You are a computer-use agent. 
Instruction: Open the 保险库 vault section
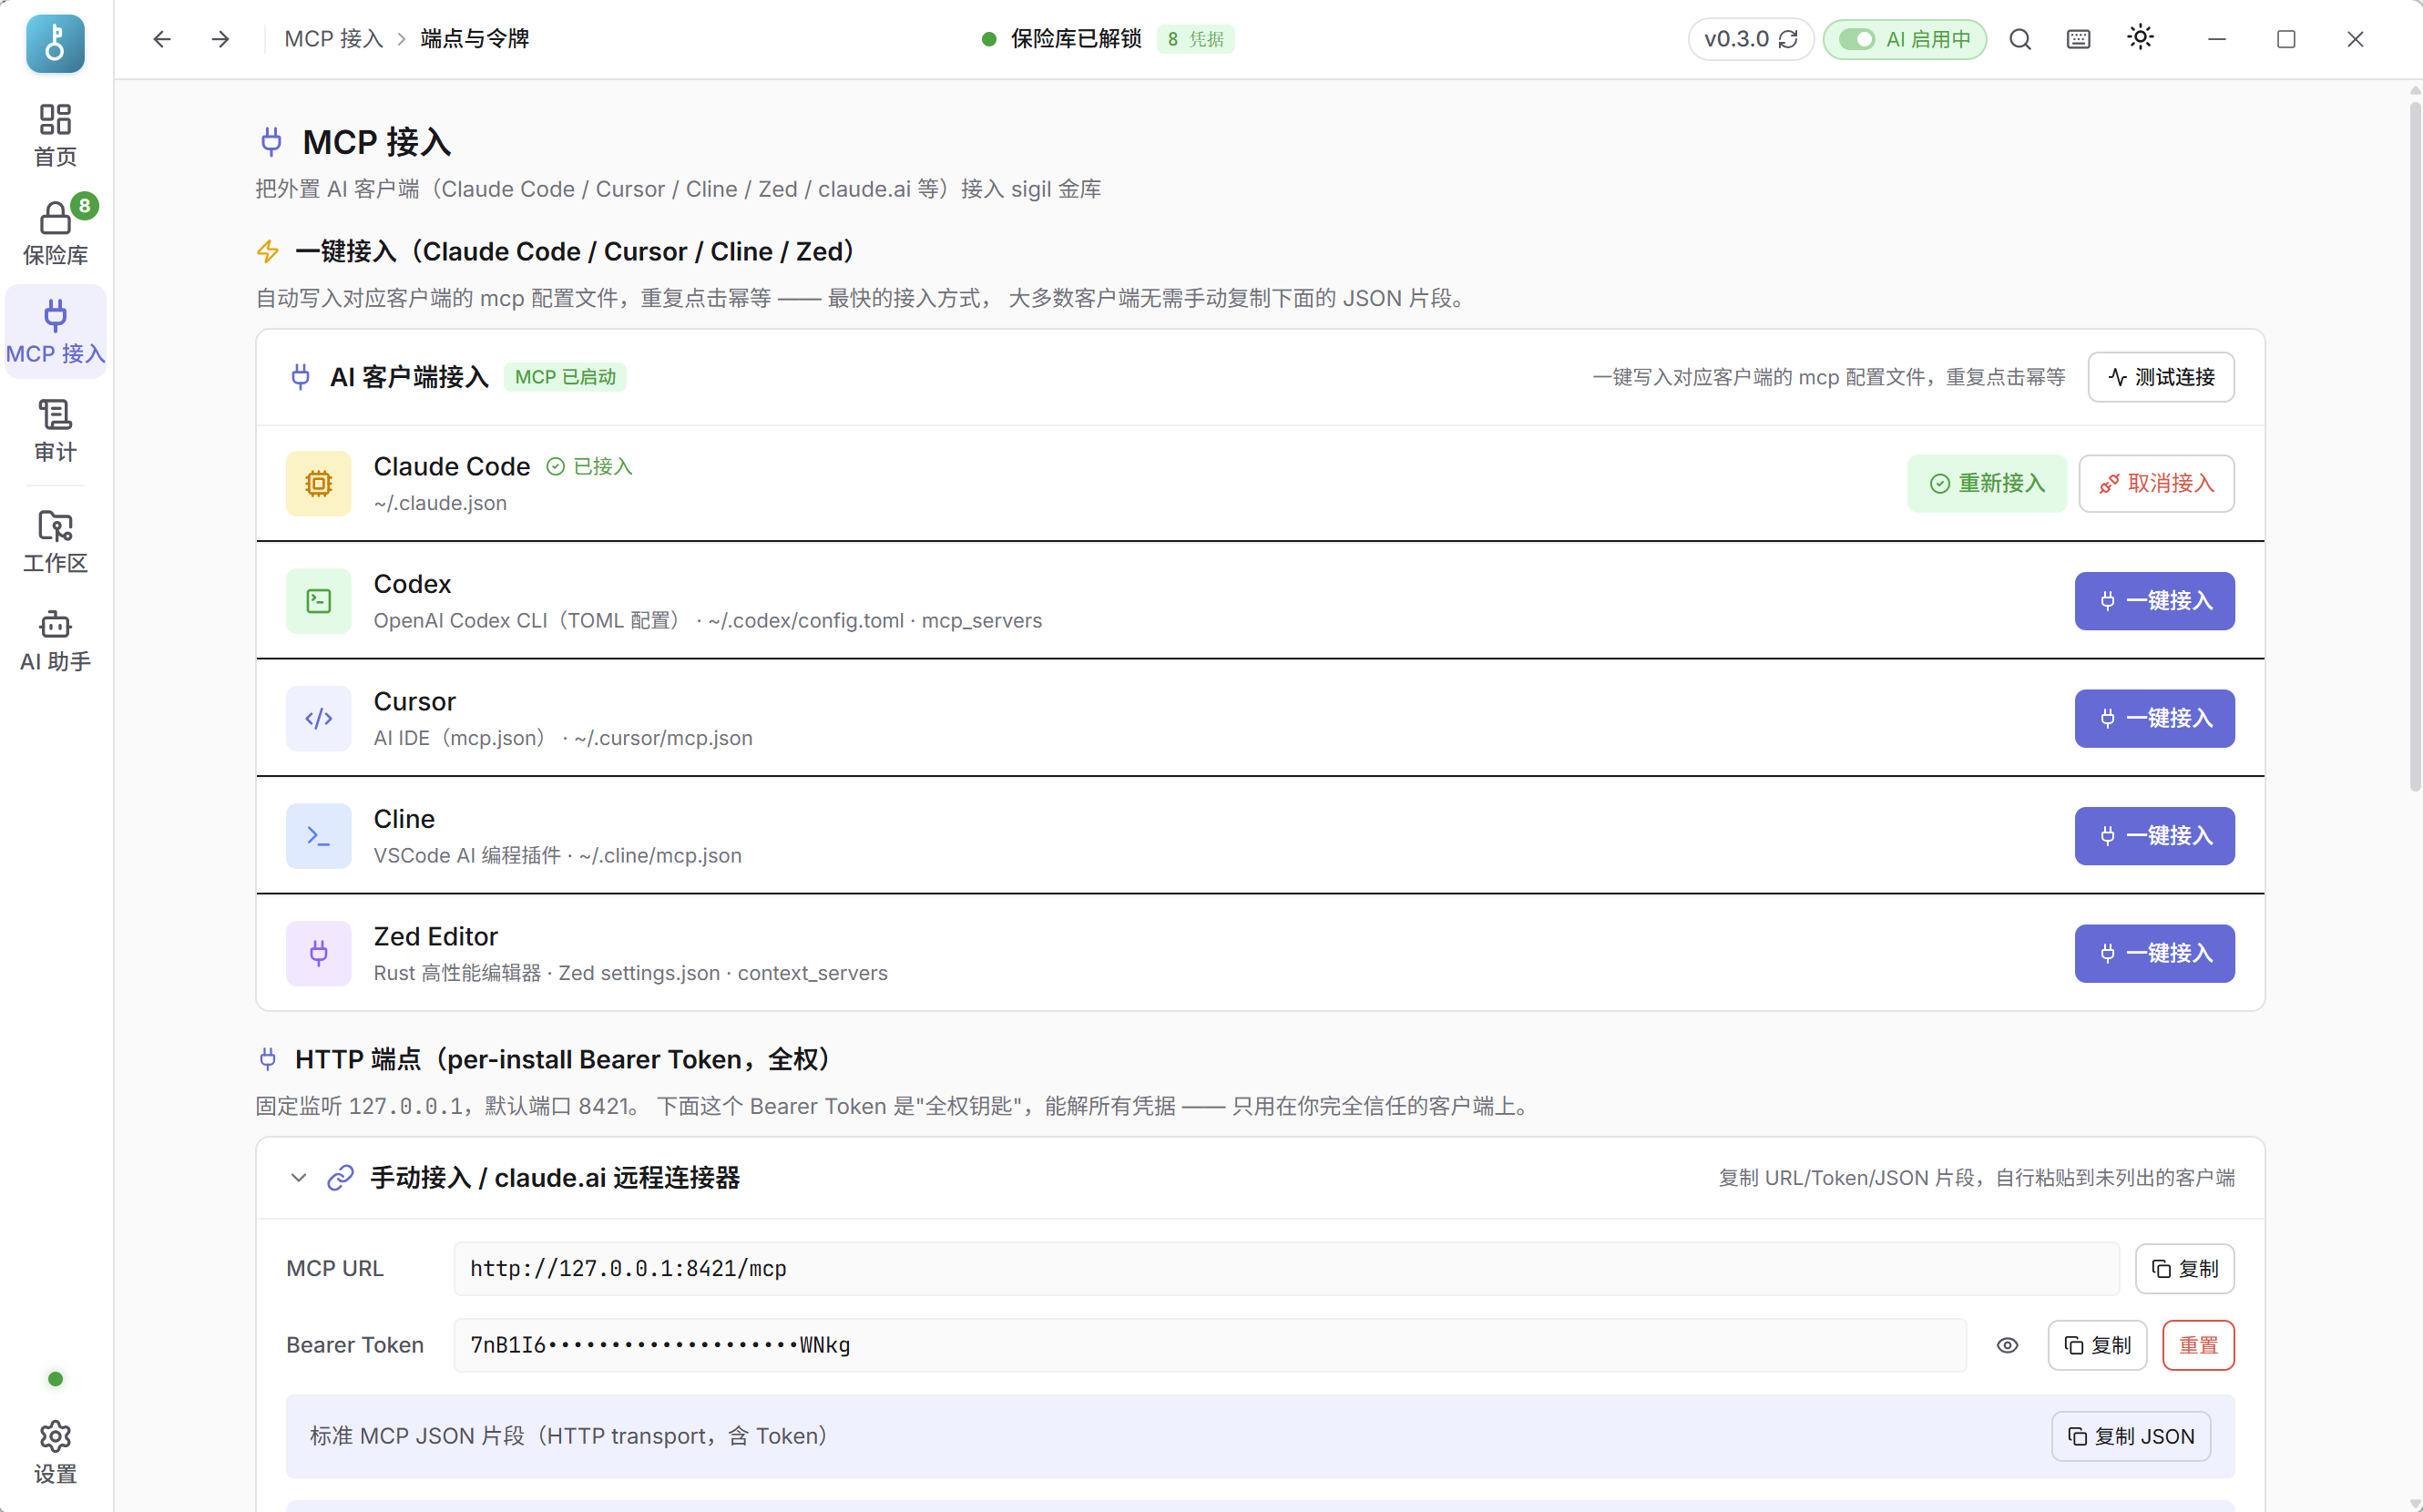coord(55,233)
